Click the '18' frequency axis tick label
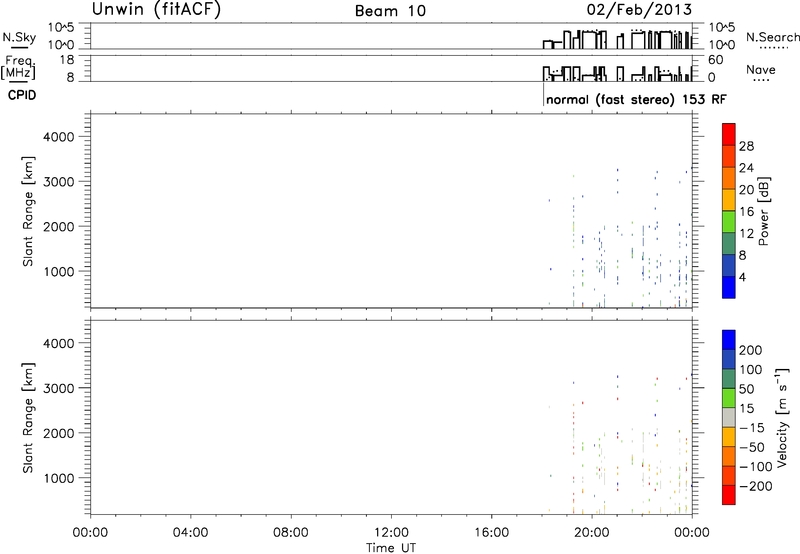This screenshot has height=554, width=800. tap(67, 60)
